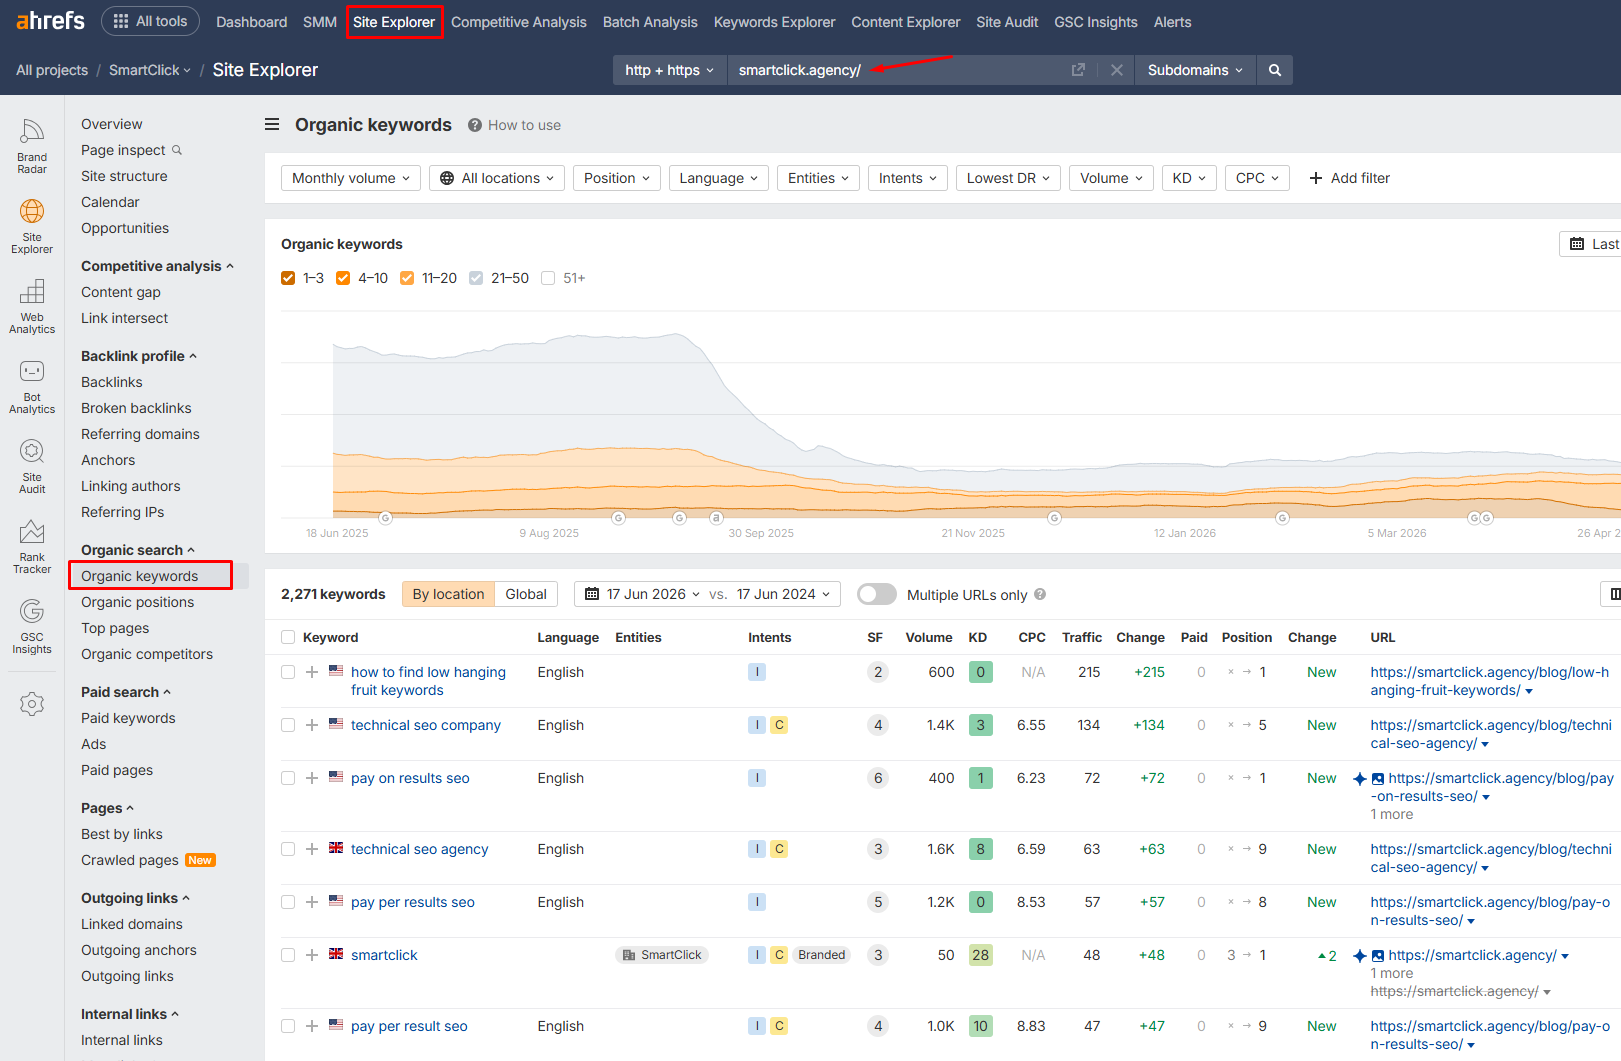This screenshot has width=1621, height=1061.
Task: Open the http + https protocol dropdown
Action: pos(670,70)
